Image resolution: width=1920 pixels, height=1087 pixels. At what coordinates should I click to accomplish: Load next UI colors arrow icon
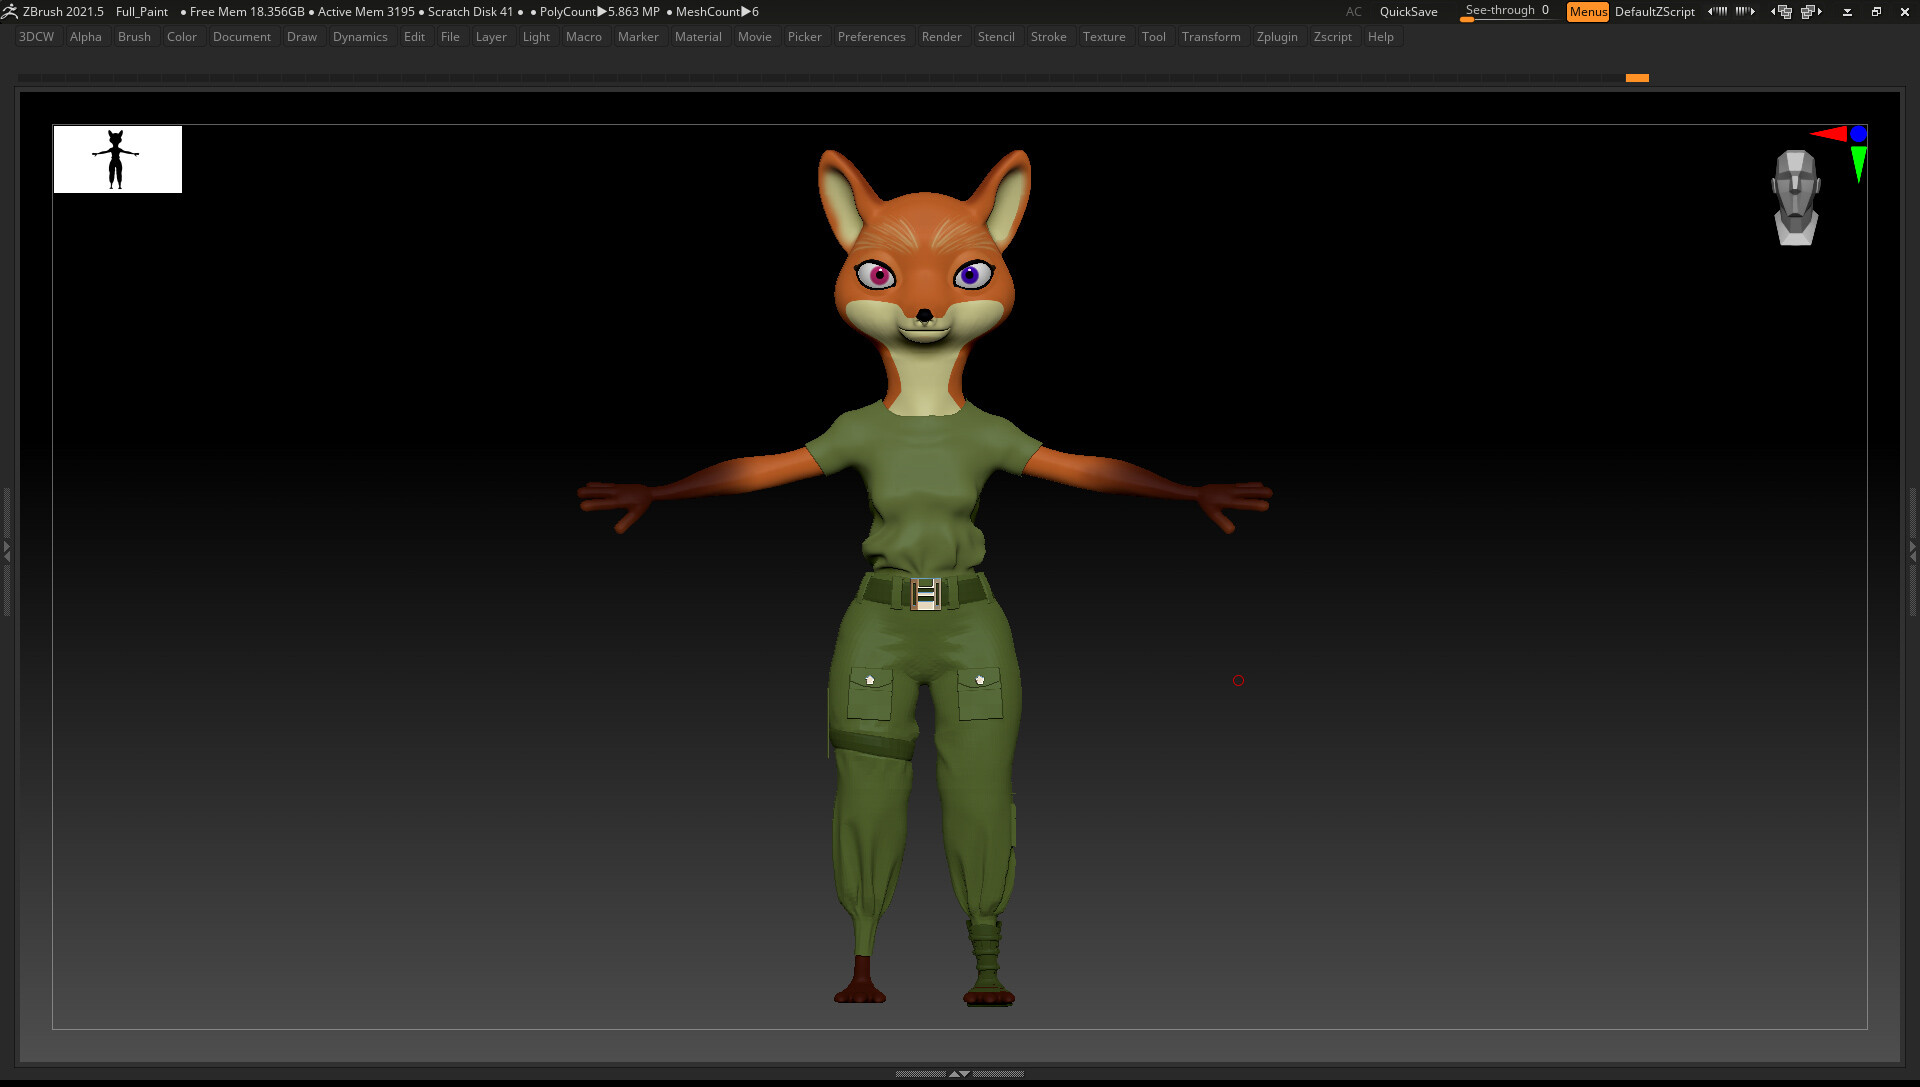[1745, 11]
